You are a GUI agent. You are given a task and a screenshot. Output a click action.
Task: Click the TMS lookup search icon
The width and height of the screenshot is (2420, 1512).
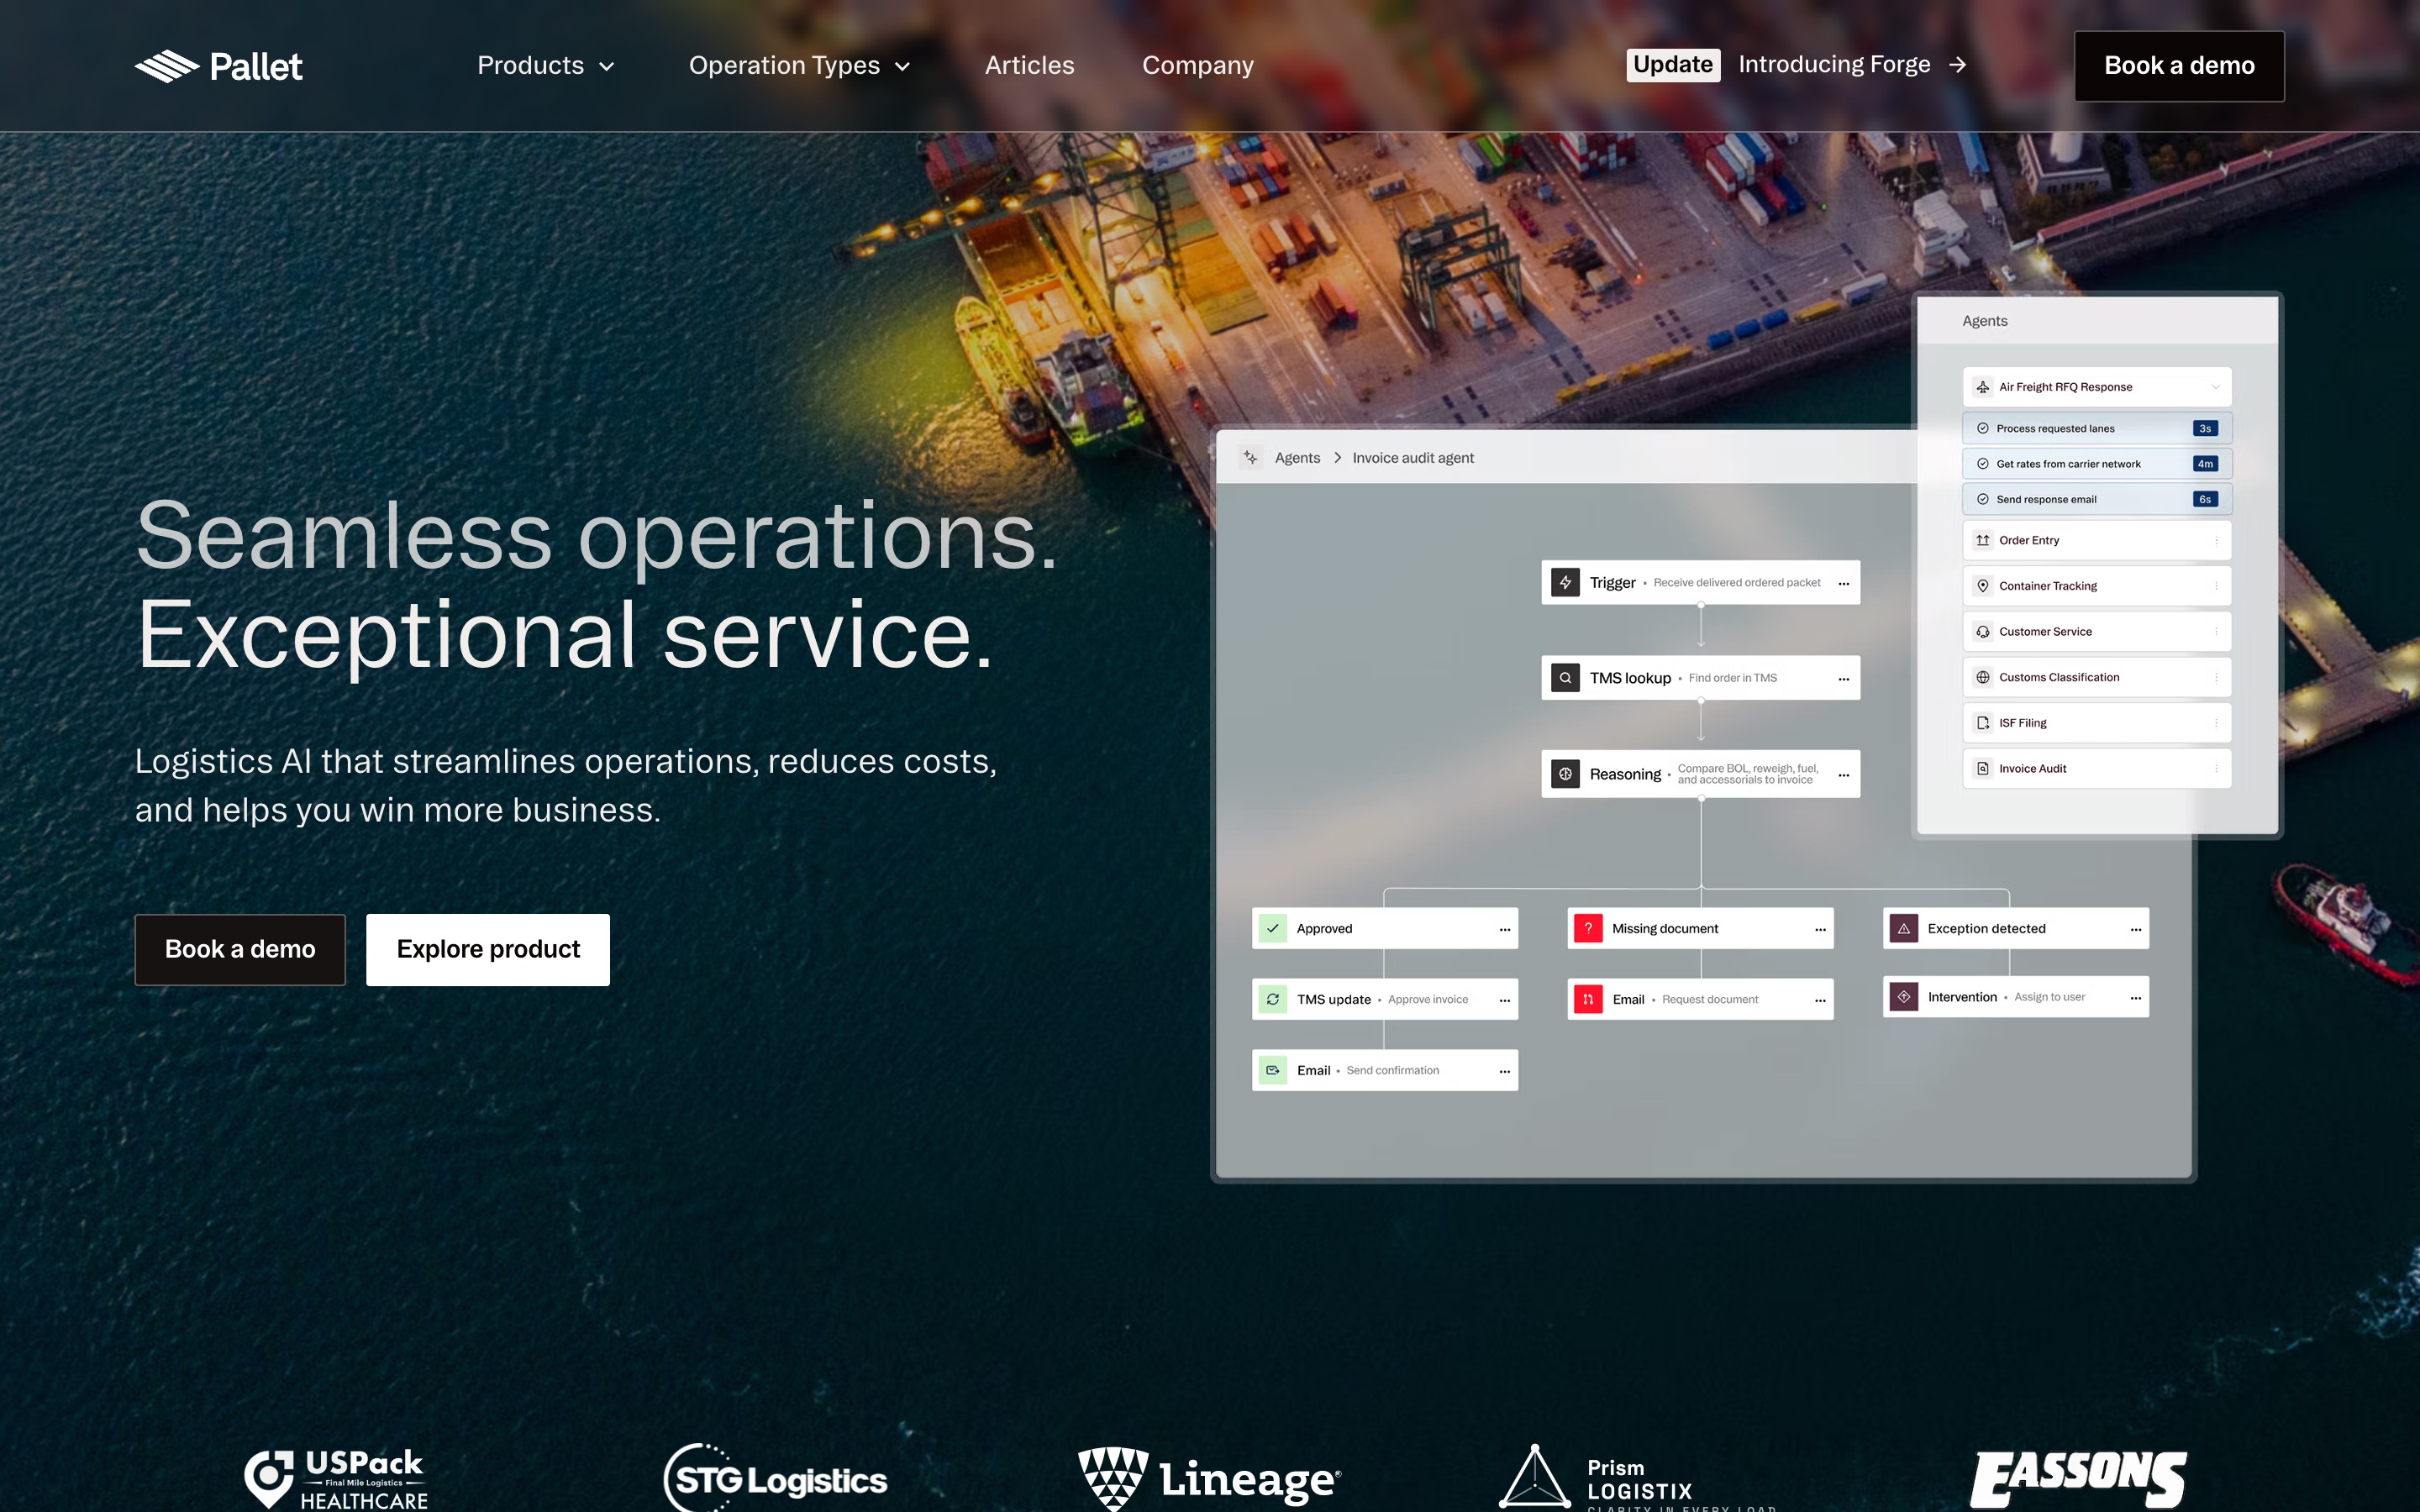1566,678
